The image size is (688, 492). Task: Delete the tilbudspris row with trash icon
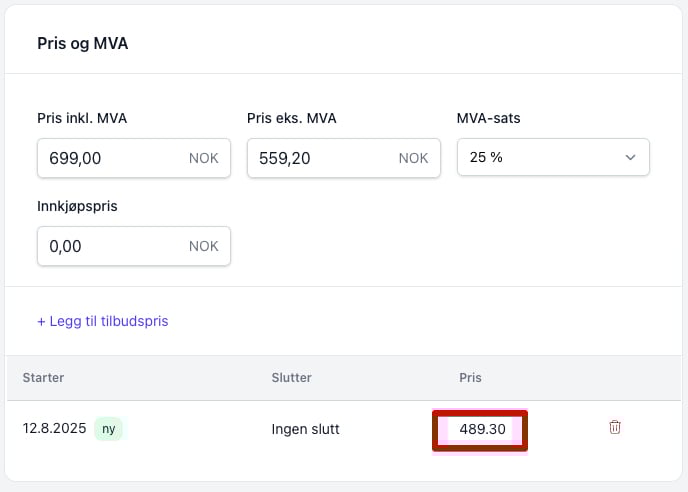615,427
